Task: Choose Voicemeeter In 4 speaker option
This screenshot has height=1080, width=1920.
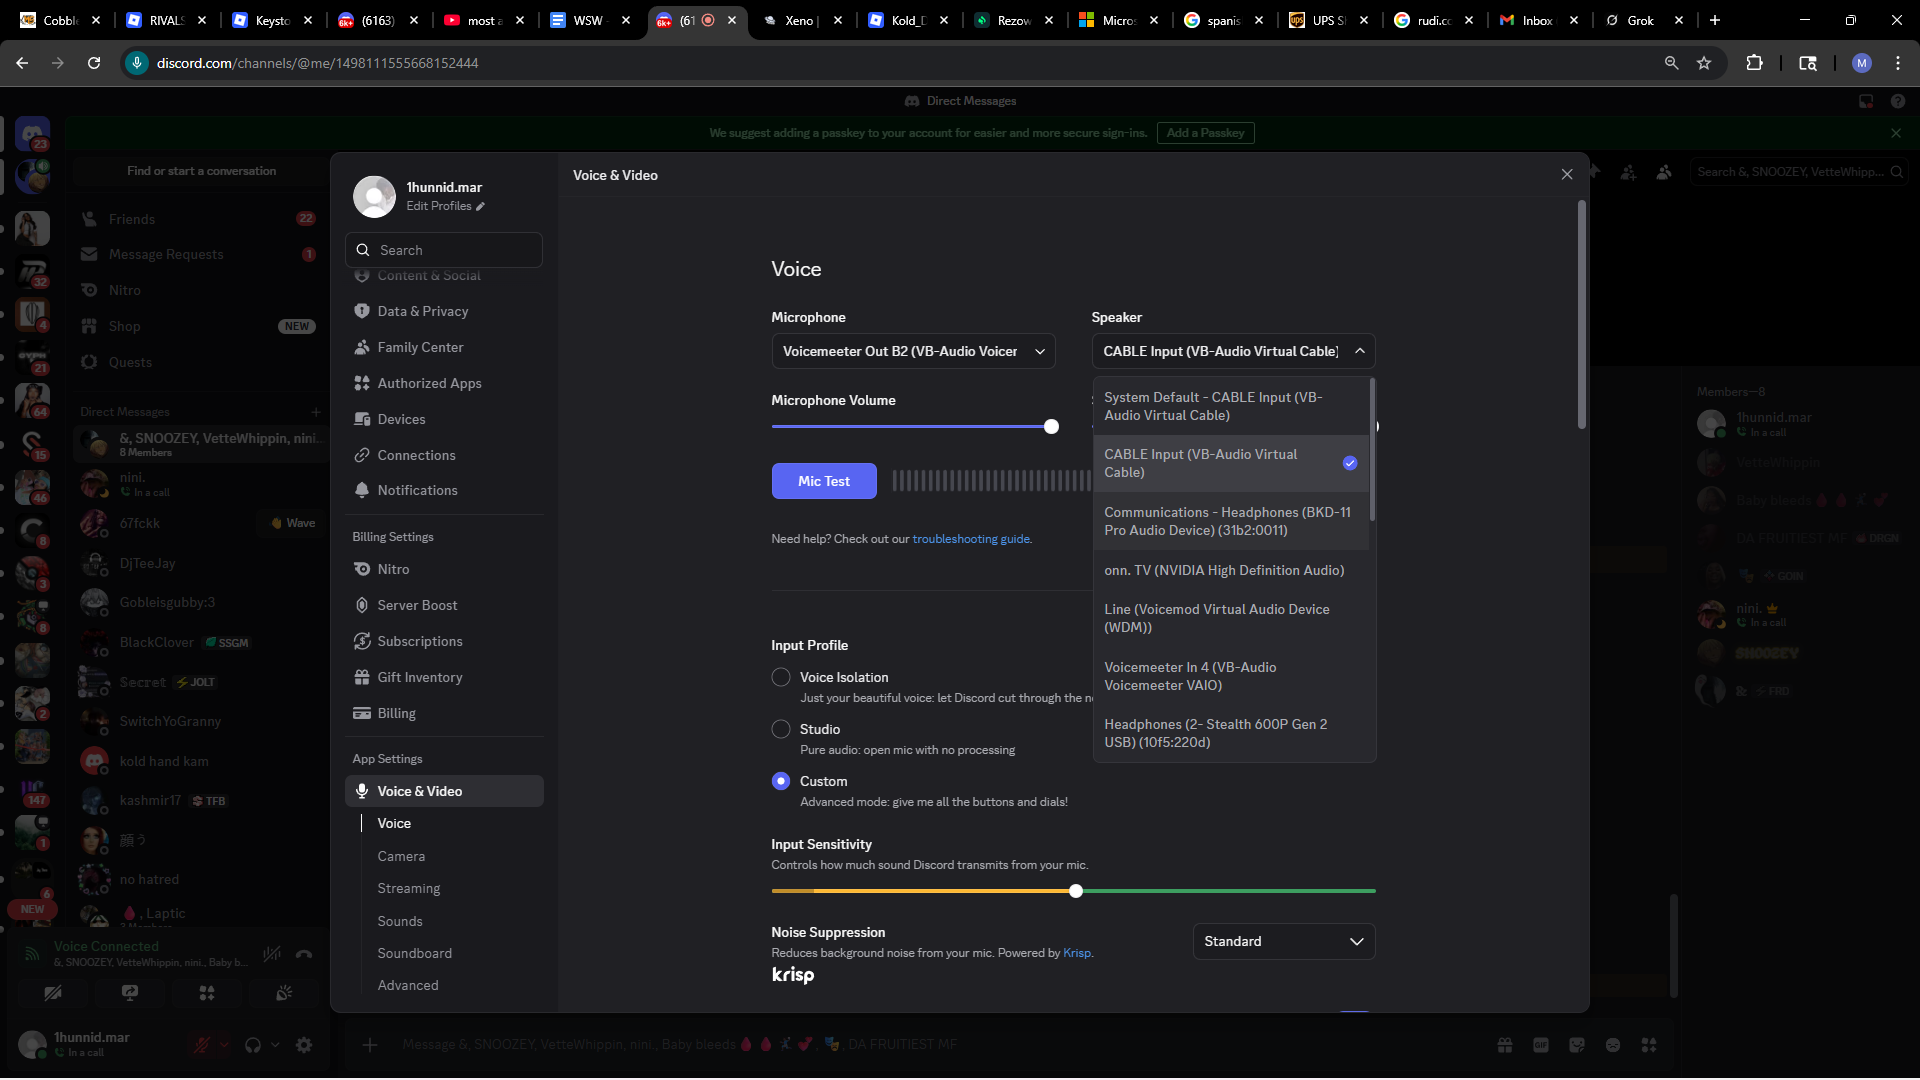Action: [1230, 676]
